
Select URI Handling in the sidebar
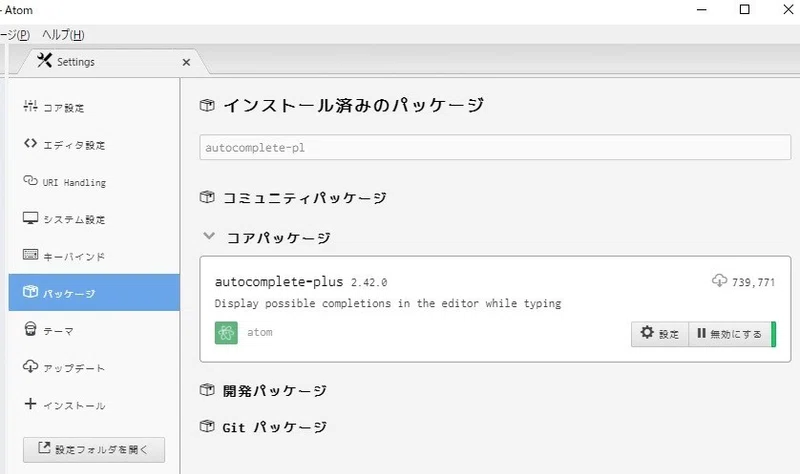tap(94, 182)
